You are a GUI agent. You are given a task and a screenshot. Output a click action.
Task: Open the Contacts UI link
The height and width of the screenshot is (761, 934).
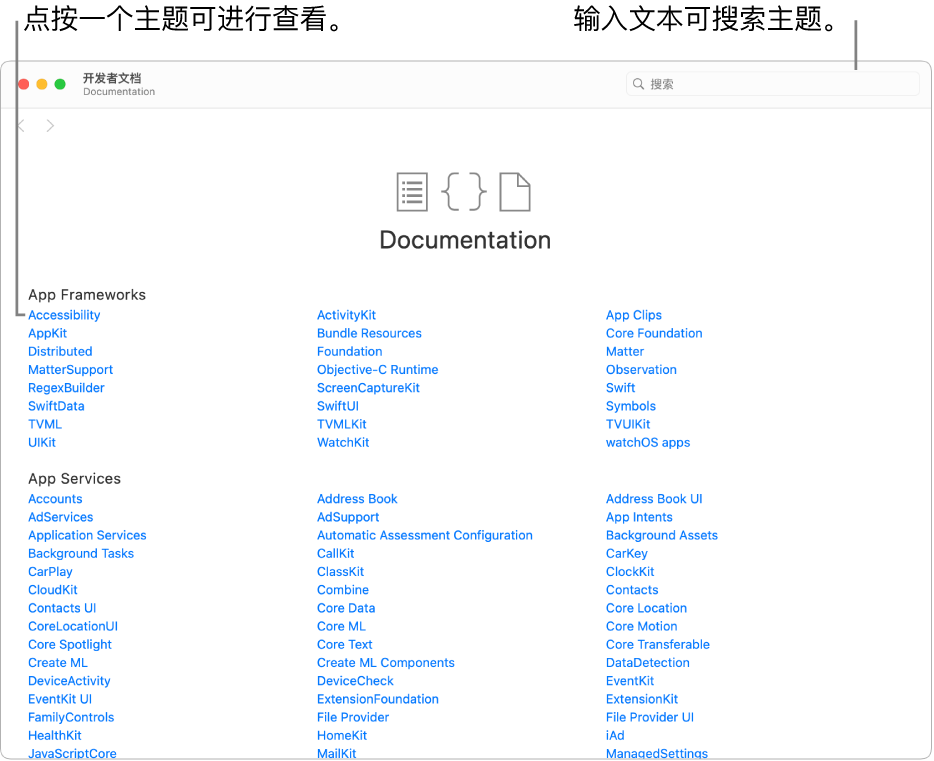pos(62,608)
